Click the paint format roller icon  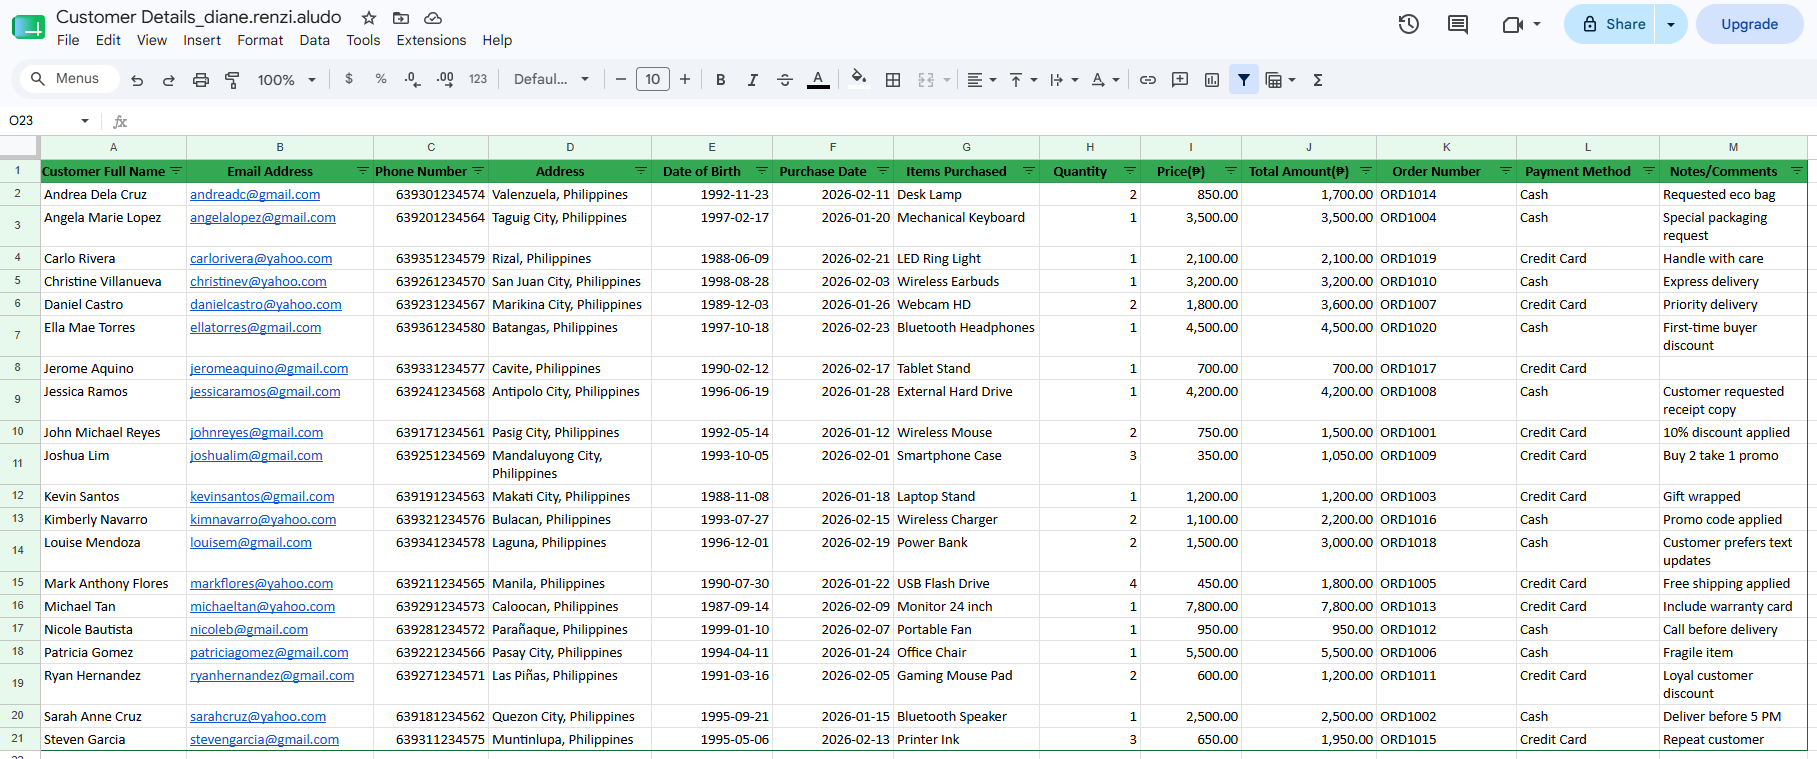232,80
